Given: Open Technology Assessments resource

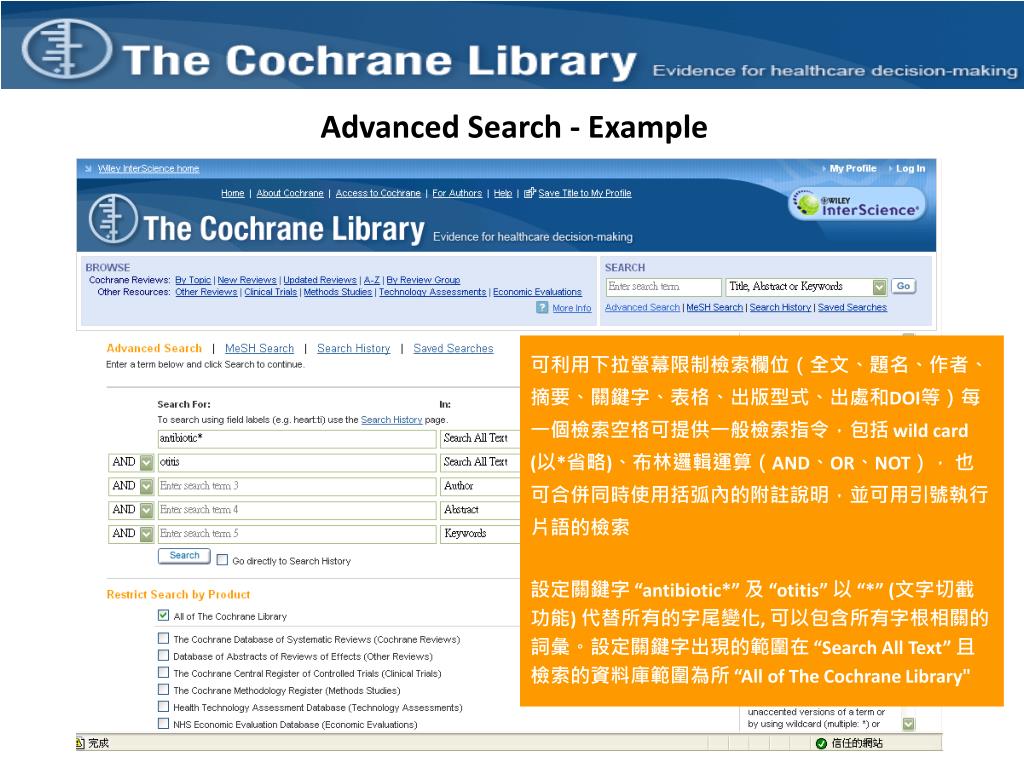Looking at the screenshot, I should [432, 292].
